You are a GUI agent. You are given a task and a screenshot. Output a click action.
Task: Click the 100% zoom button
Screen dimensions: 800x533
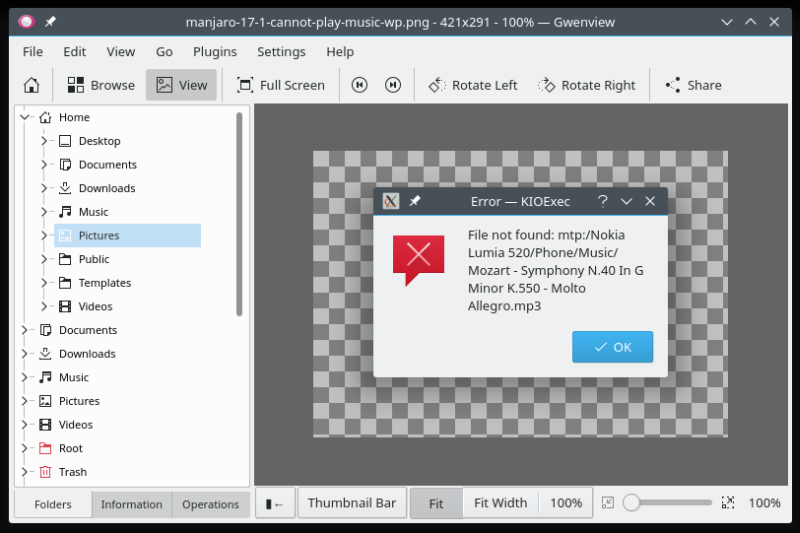click(566, 503)
